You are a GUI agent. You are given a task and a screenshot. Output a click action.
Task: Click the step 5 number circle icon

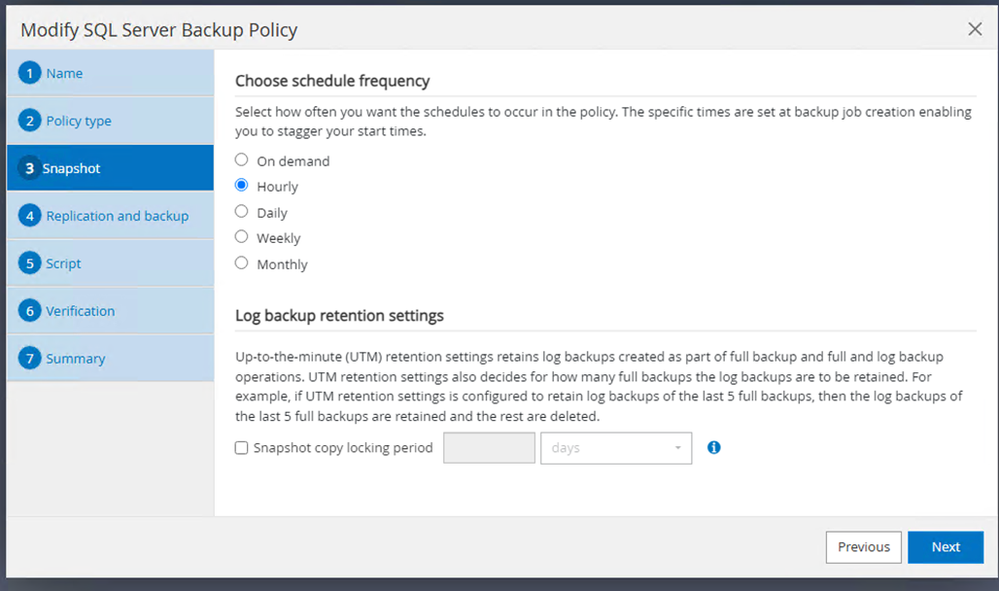coord(30,264)
